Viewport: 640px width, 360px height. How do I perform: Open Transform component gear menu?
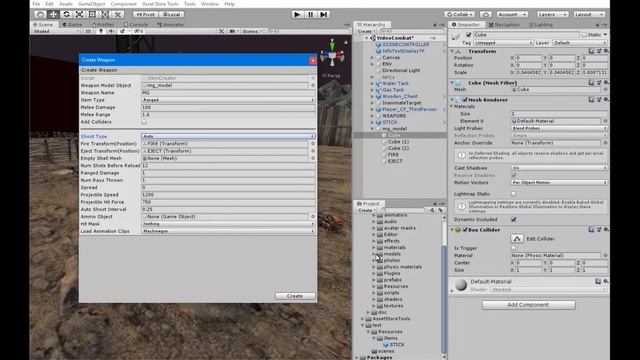coord(606,51)
